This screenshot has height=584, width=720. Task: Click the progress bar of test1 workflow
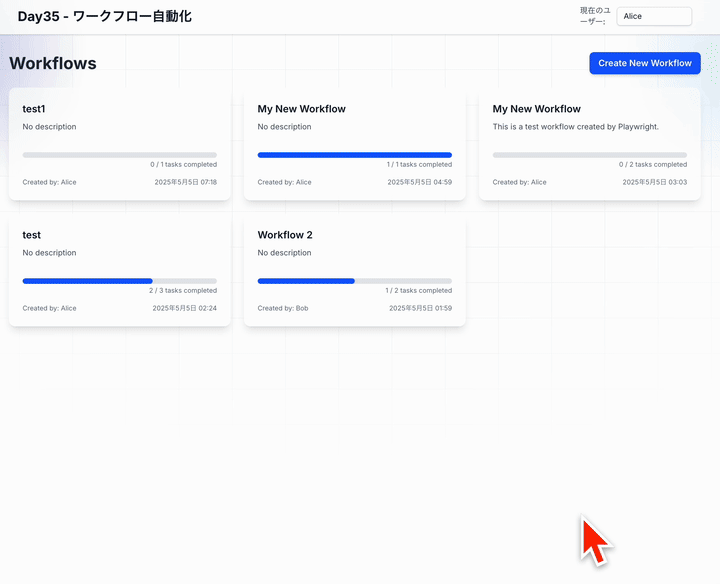pyautogui.click(x=119, y=155)
